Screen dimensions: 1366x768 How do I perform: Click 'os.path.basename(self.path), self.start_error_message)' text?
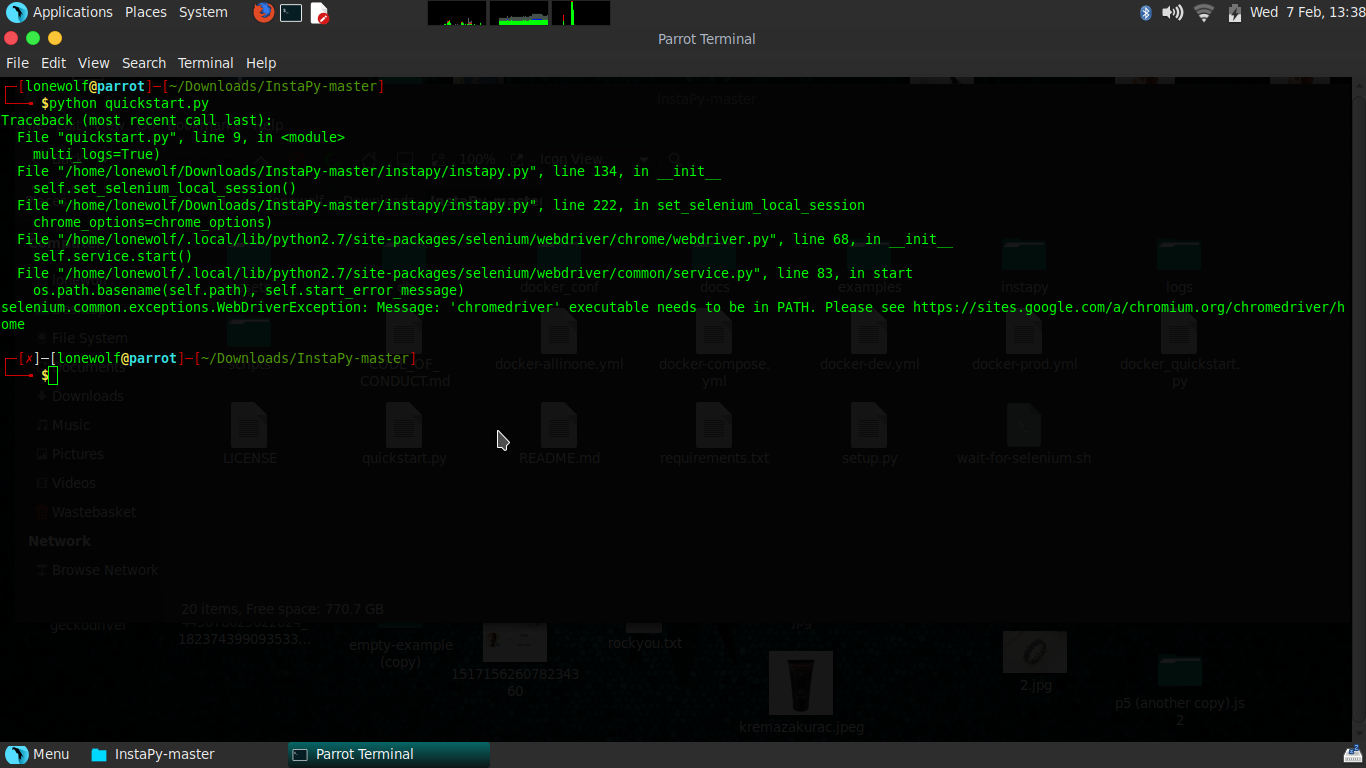click(x=249, y=290)
